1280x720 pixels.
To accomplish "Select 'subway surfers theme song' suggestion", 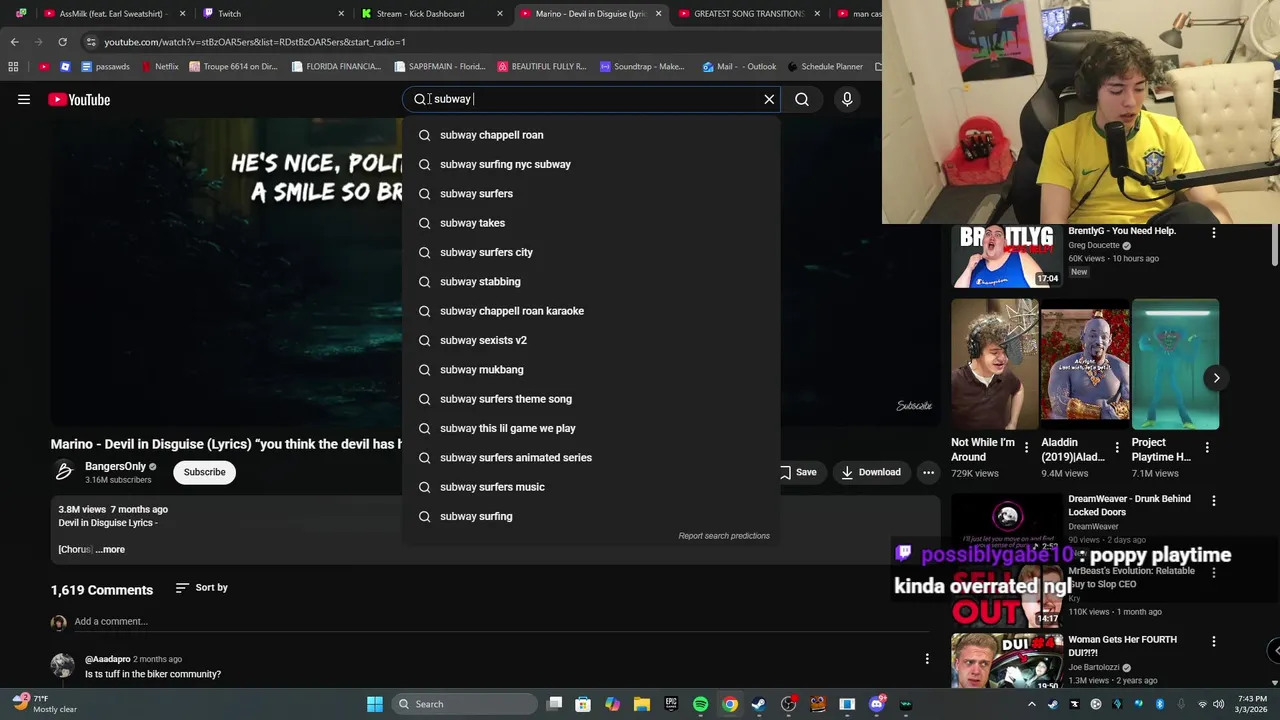I will point(591,399).
